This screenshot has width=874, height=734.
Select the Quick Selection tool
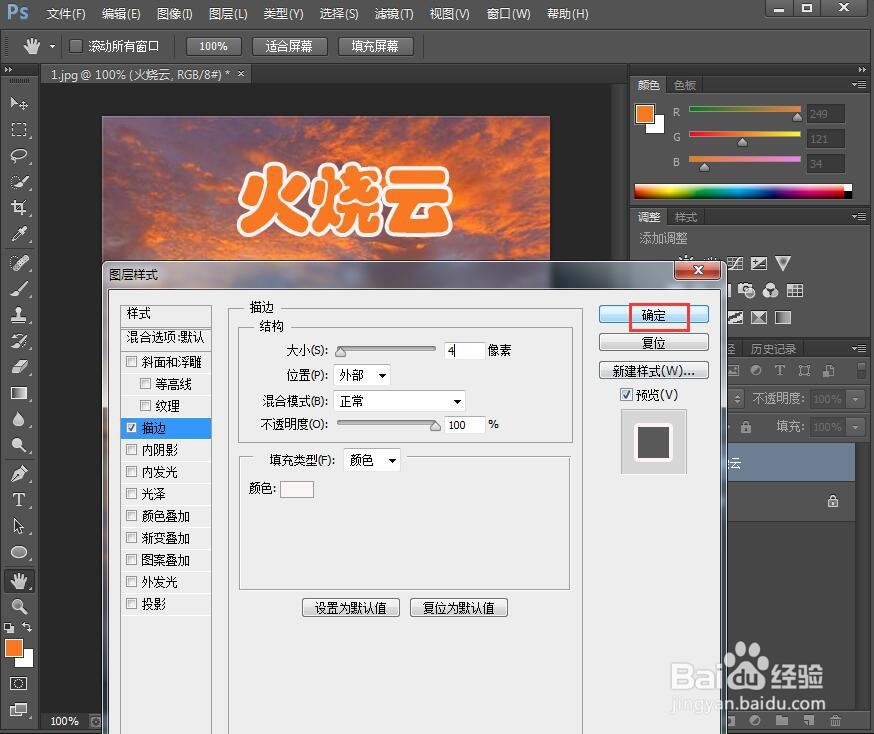[x=19, y=182]
